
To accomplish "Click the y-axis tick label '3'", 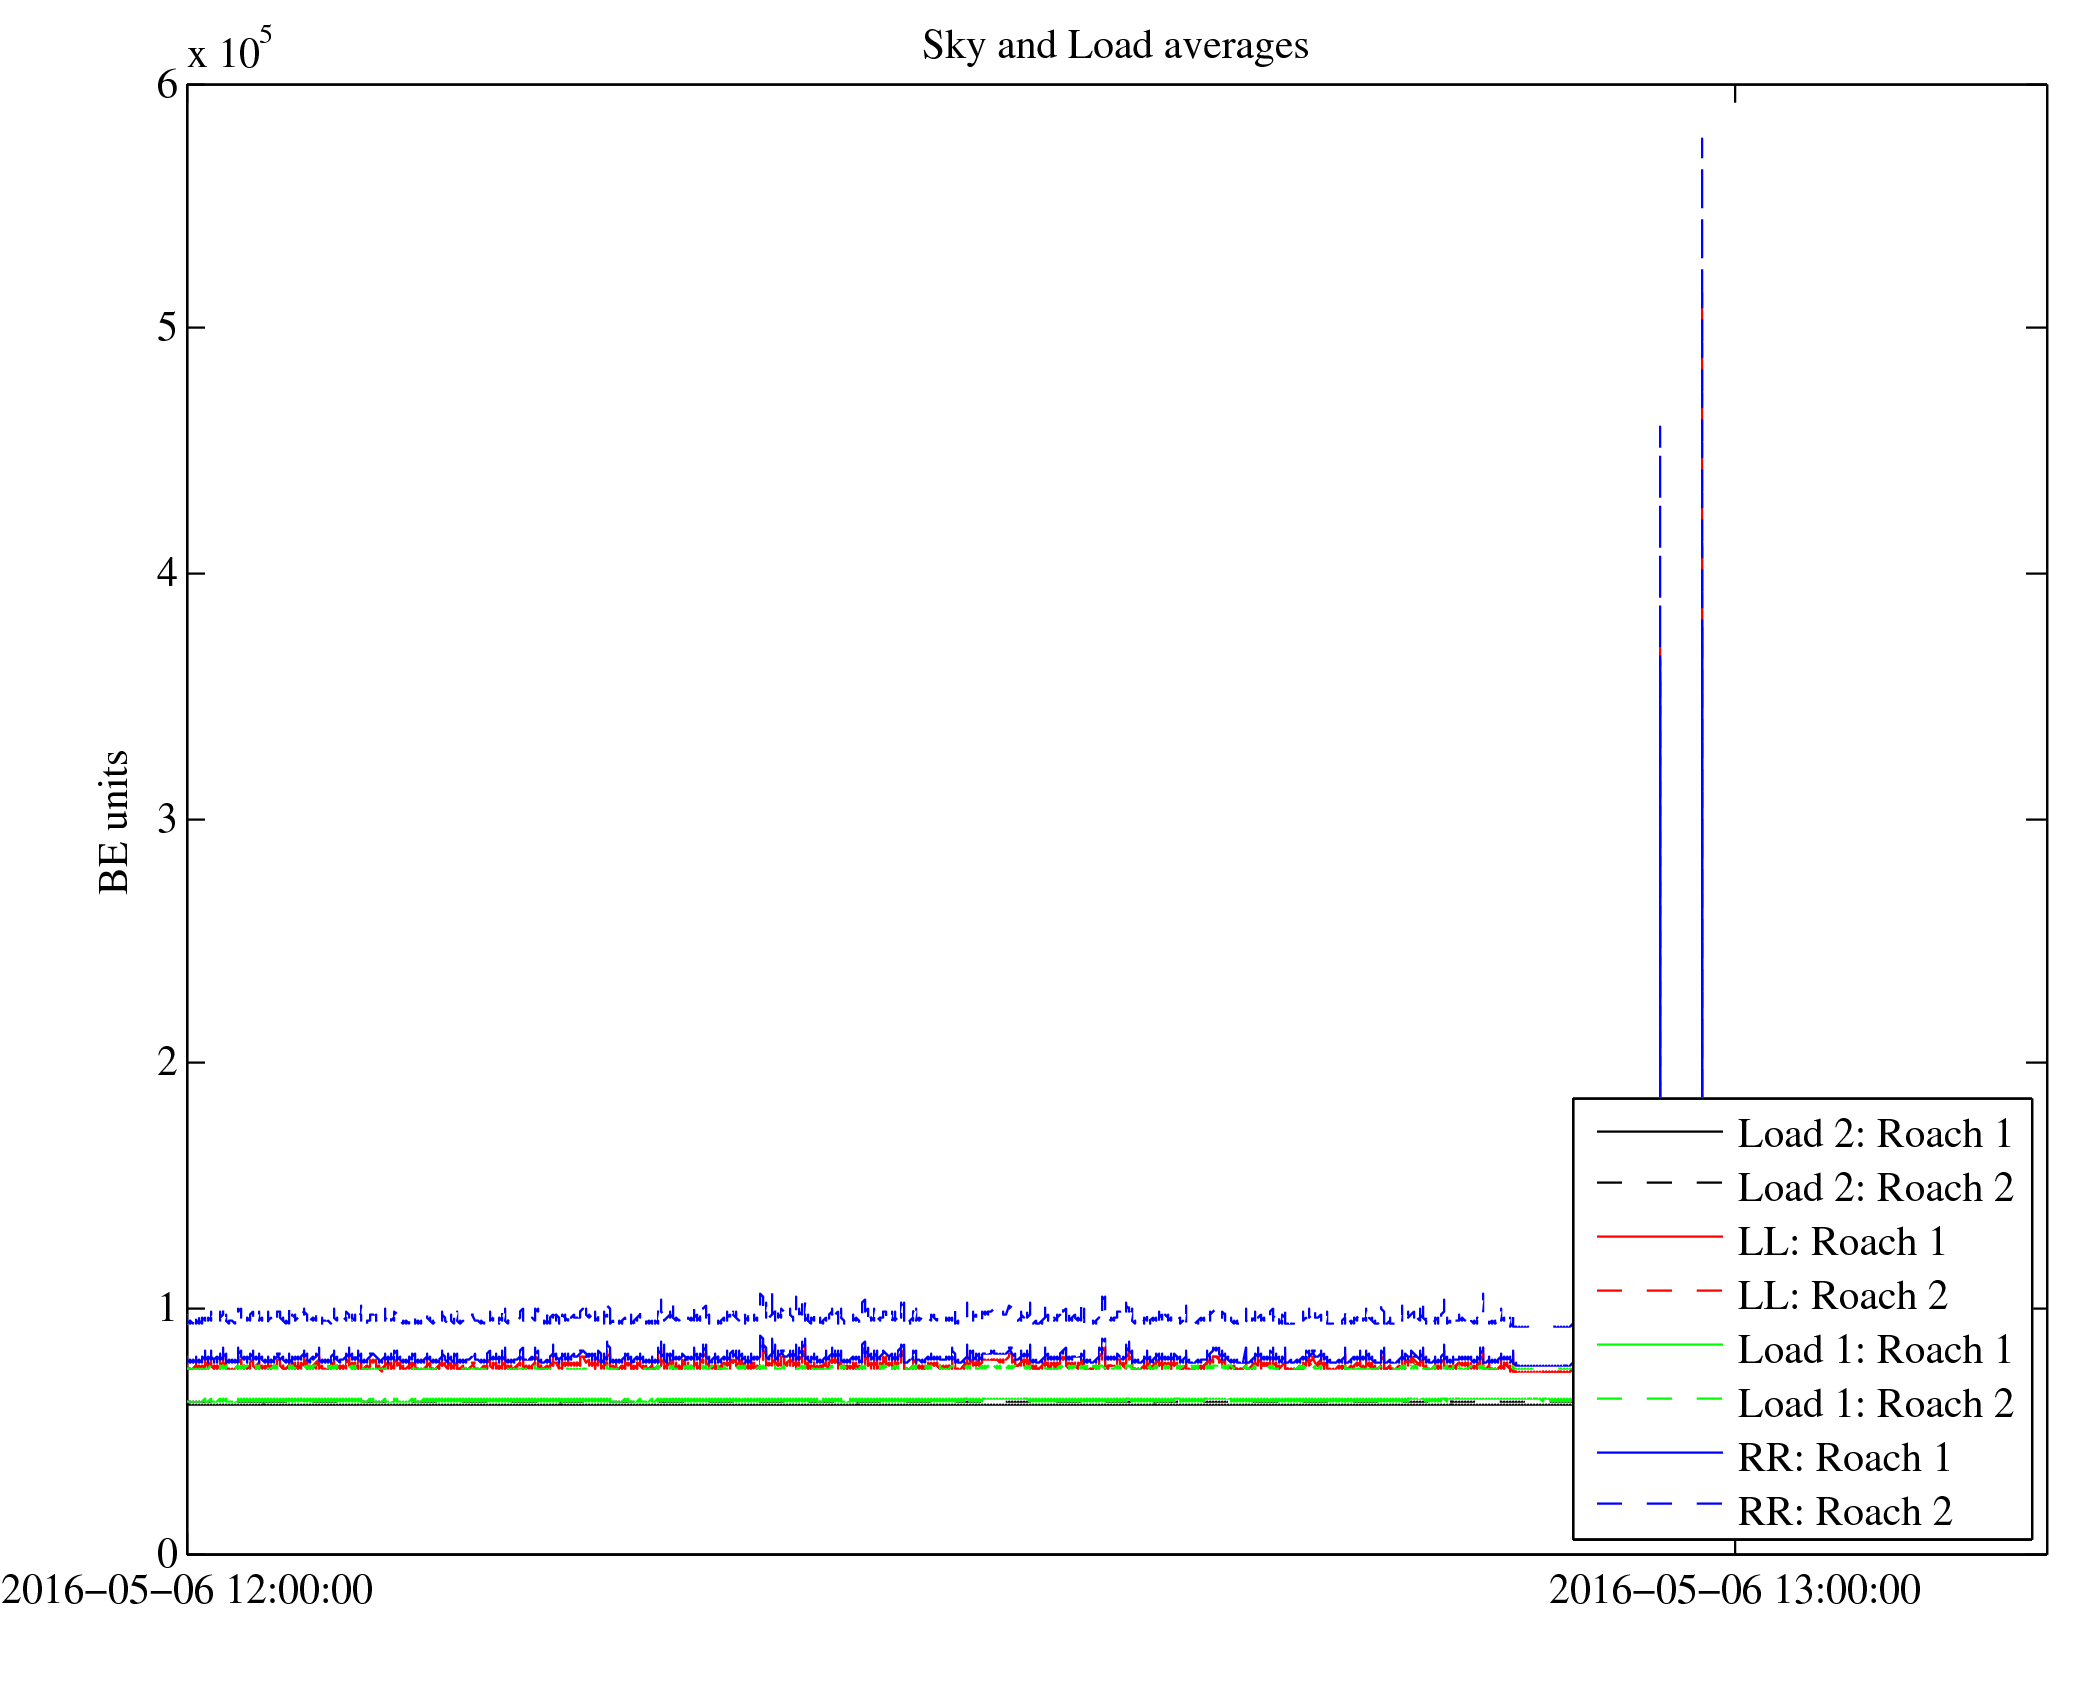I will click(x=167, y=820).
